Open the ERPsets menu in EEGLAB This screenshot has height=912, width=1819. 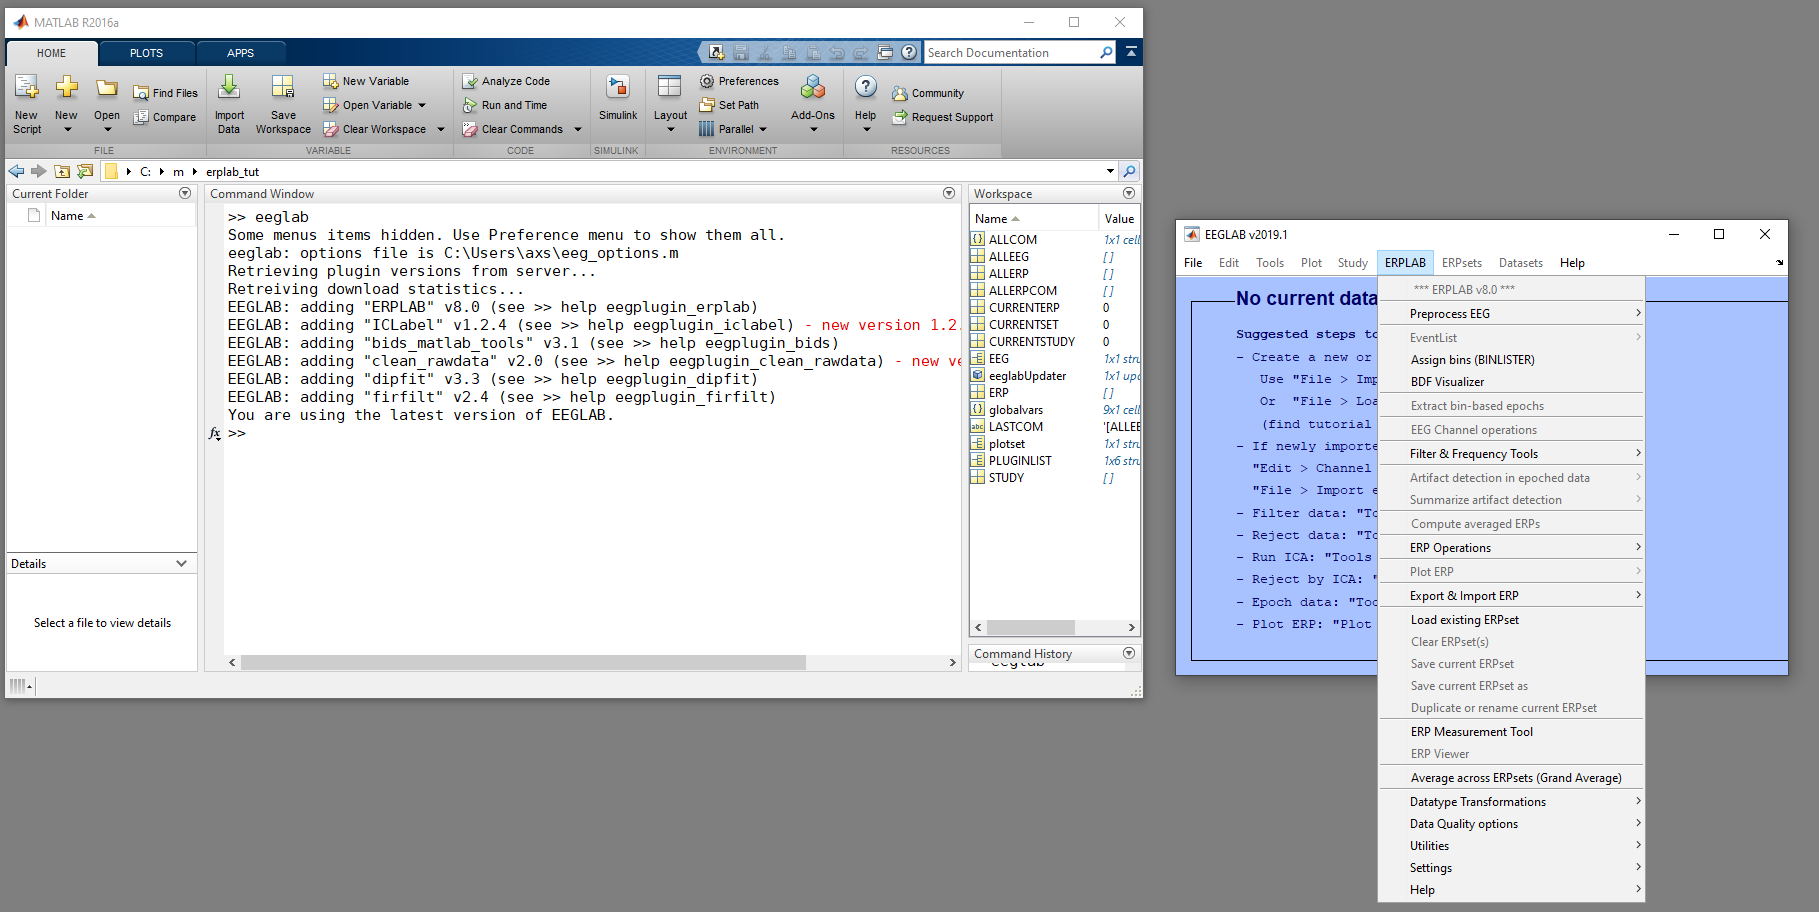pos(1462,263)
